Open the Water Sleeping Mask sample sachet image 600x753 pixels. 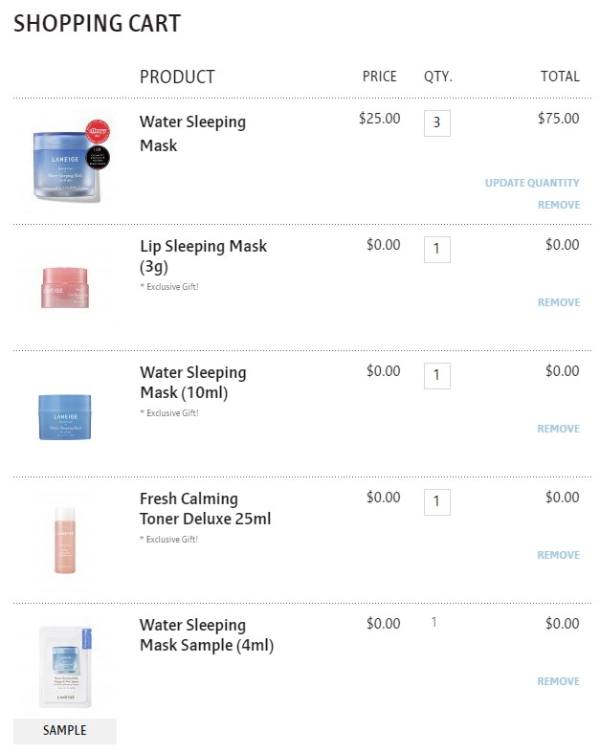click(65, 667)
